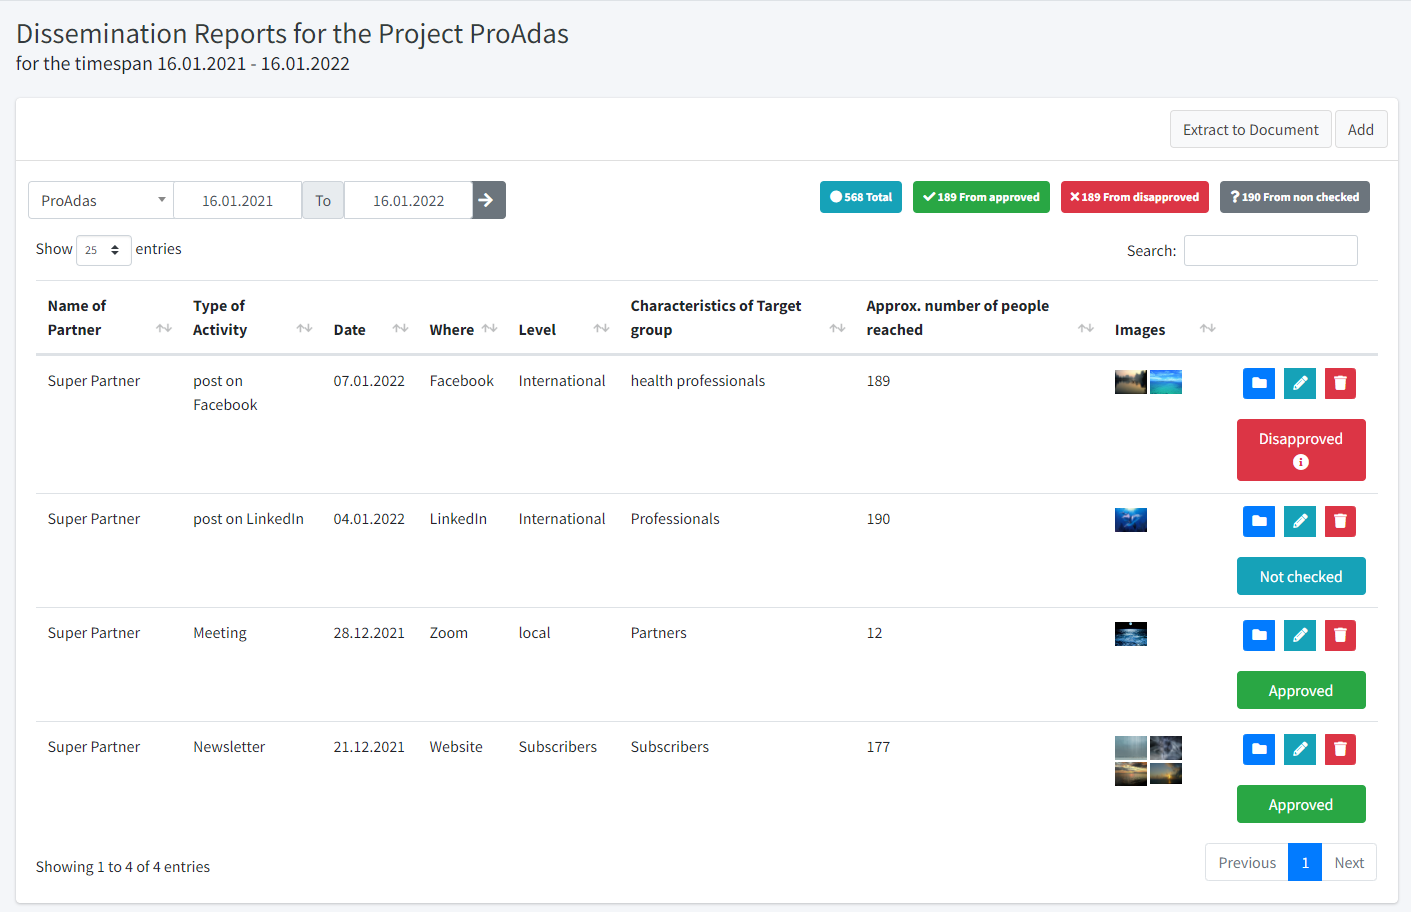Delete the Facebook post entry via trash icon
1411x912 pixels.
(1340, 383)
